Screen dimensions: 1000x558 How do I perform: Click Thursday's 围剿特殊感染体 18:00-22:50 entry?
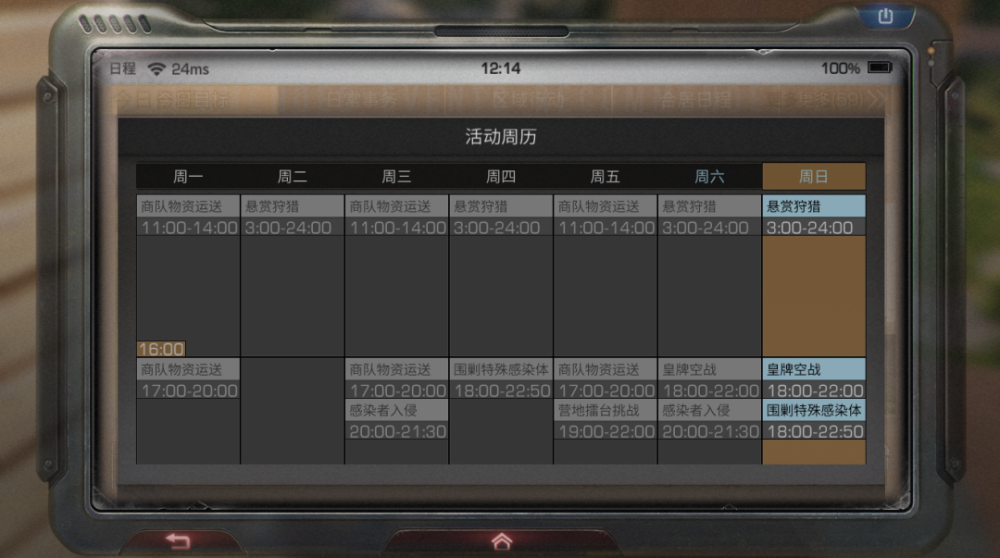500,379
